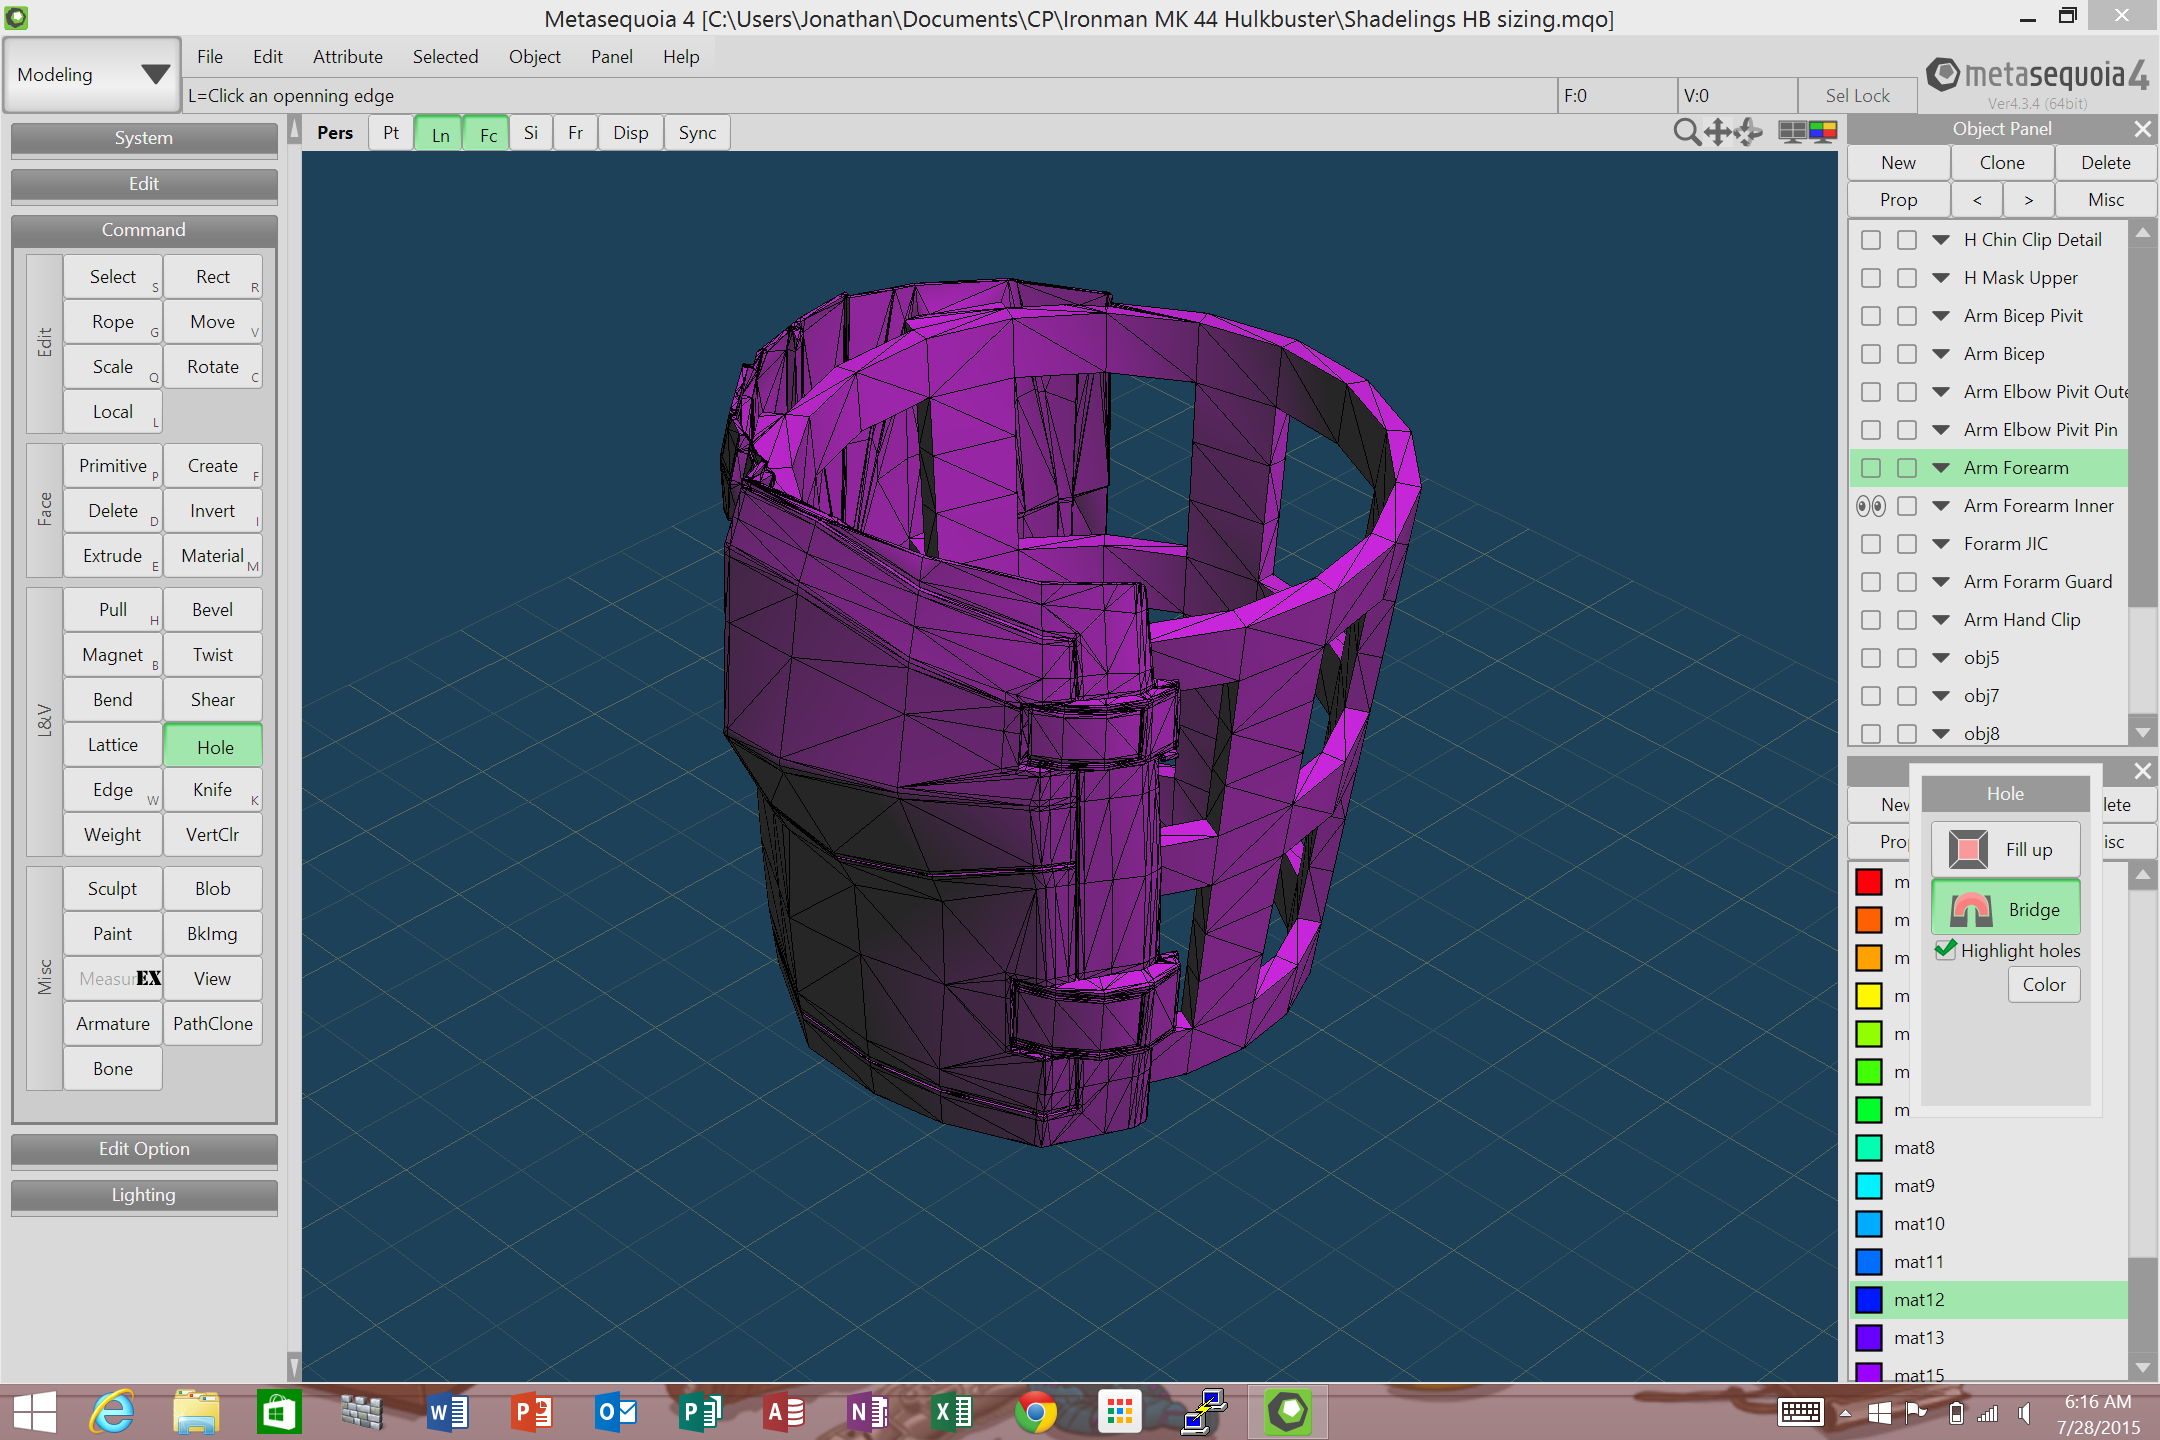Toggle Ln line display button
This screenshot has height=1440, width=2160.
pyautogui.click(x=440, y=134)
